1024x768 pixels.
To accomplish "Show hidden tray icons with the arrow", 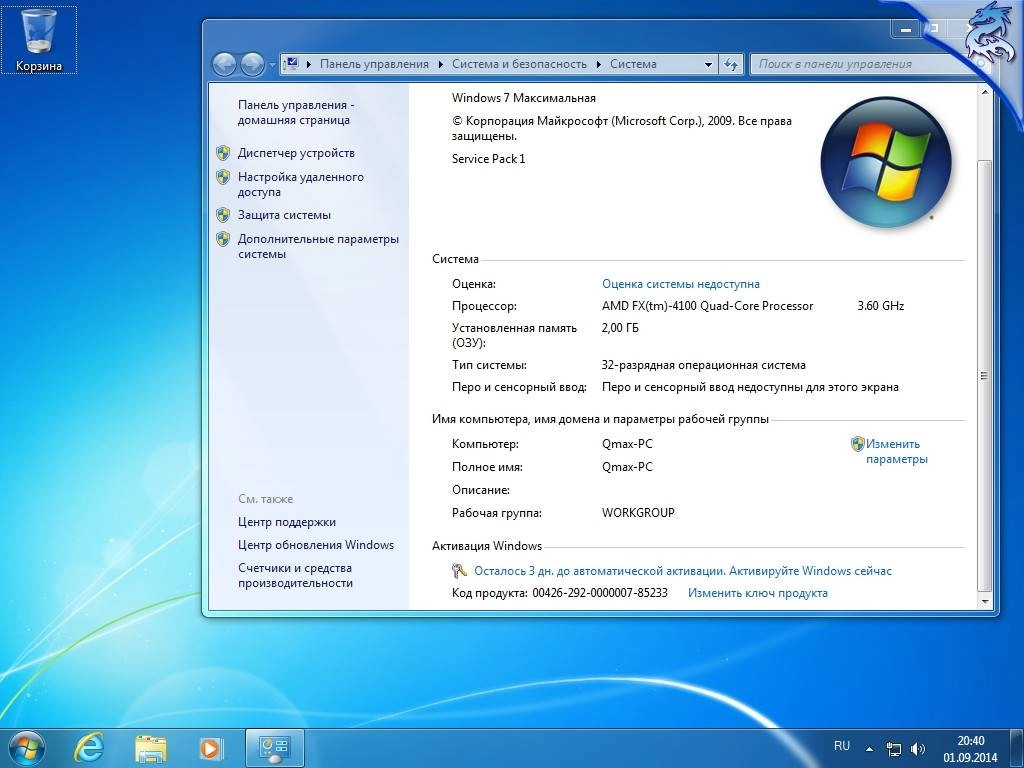I will tap(869, 749).
